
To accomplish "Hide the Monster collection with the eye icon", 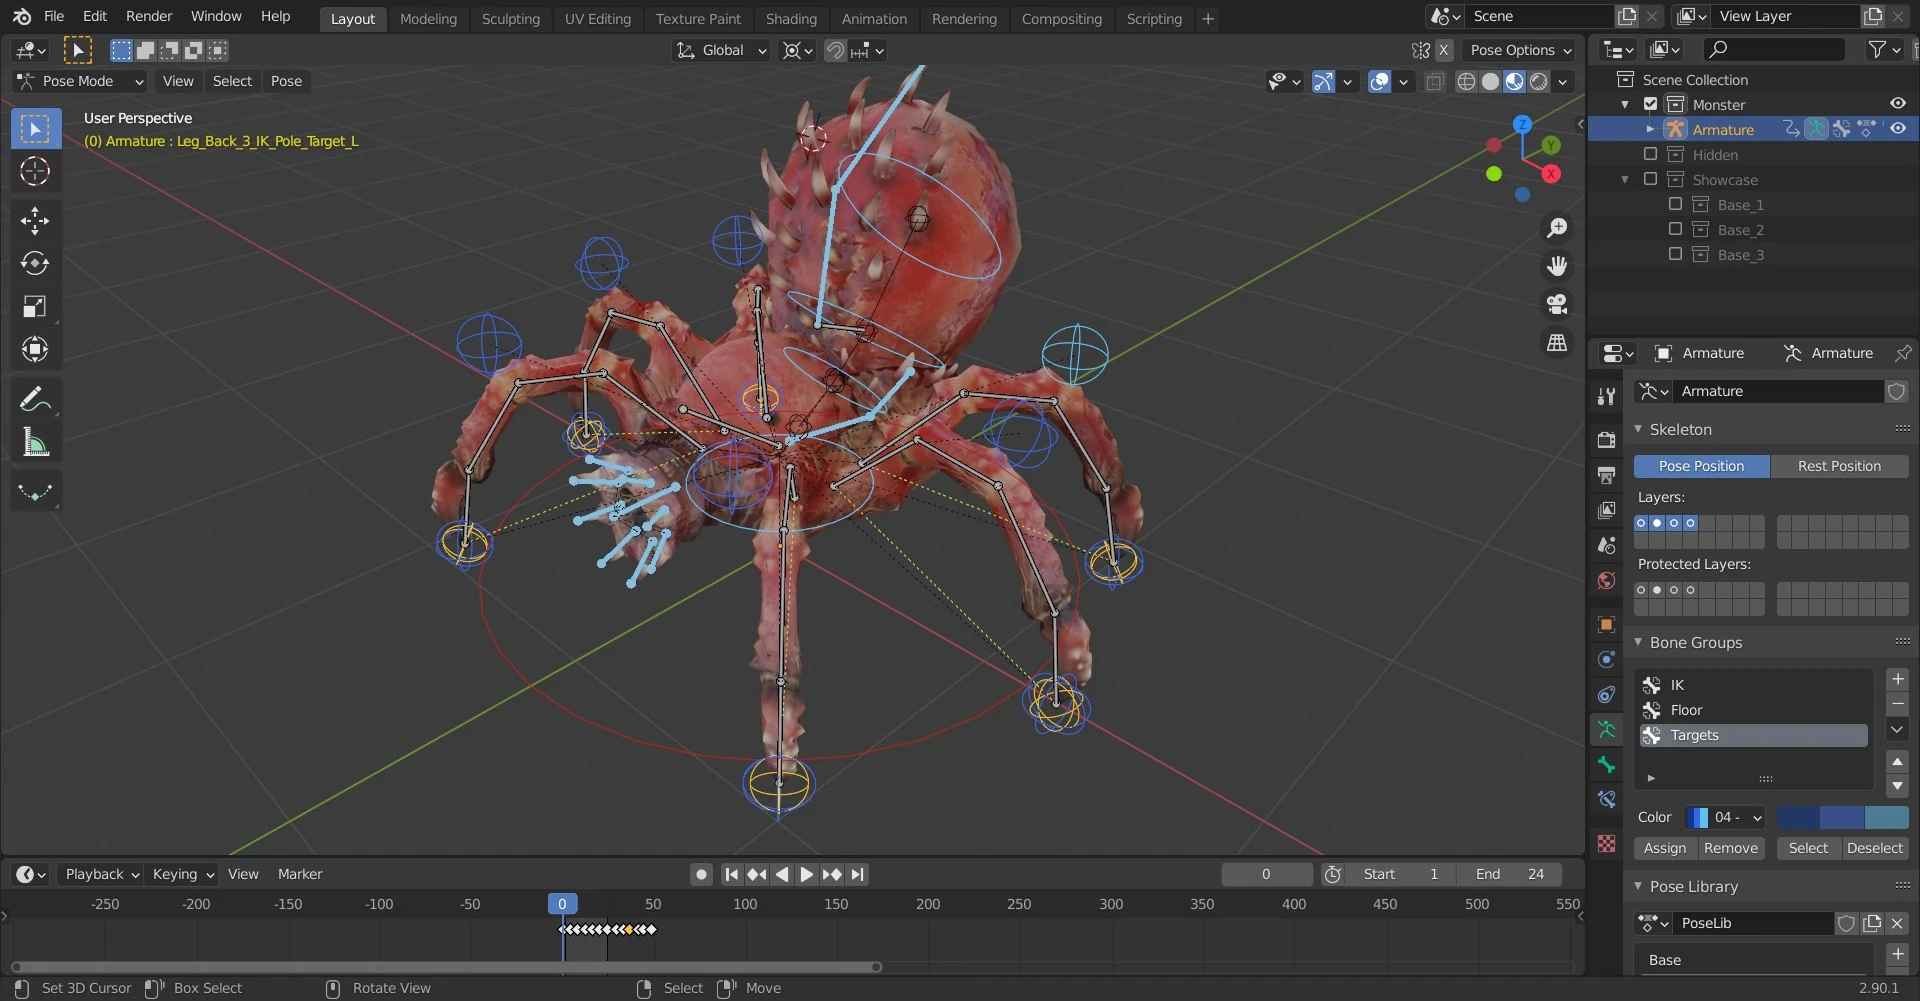I will [1897, 103].
